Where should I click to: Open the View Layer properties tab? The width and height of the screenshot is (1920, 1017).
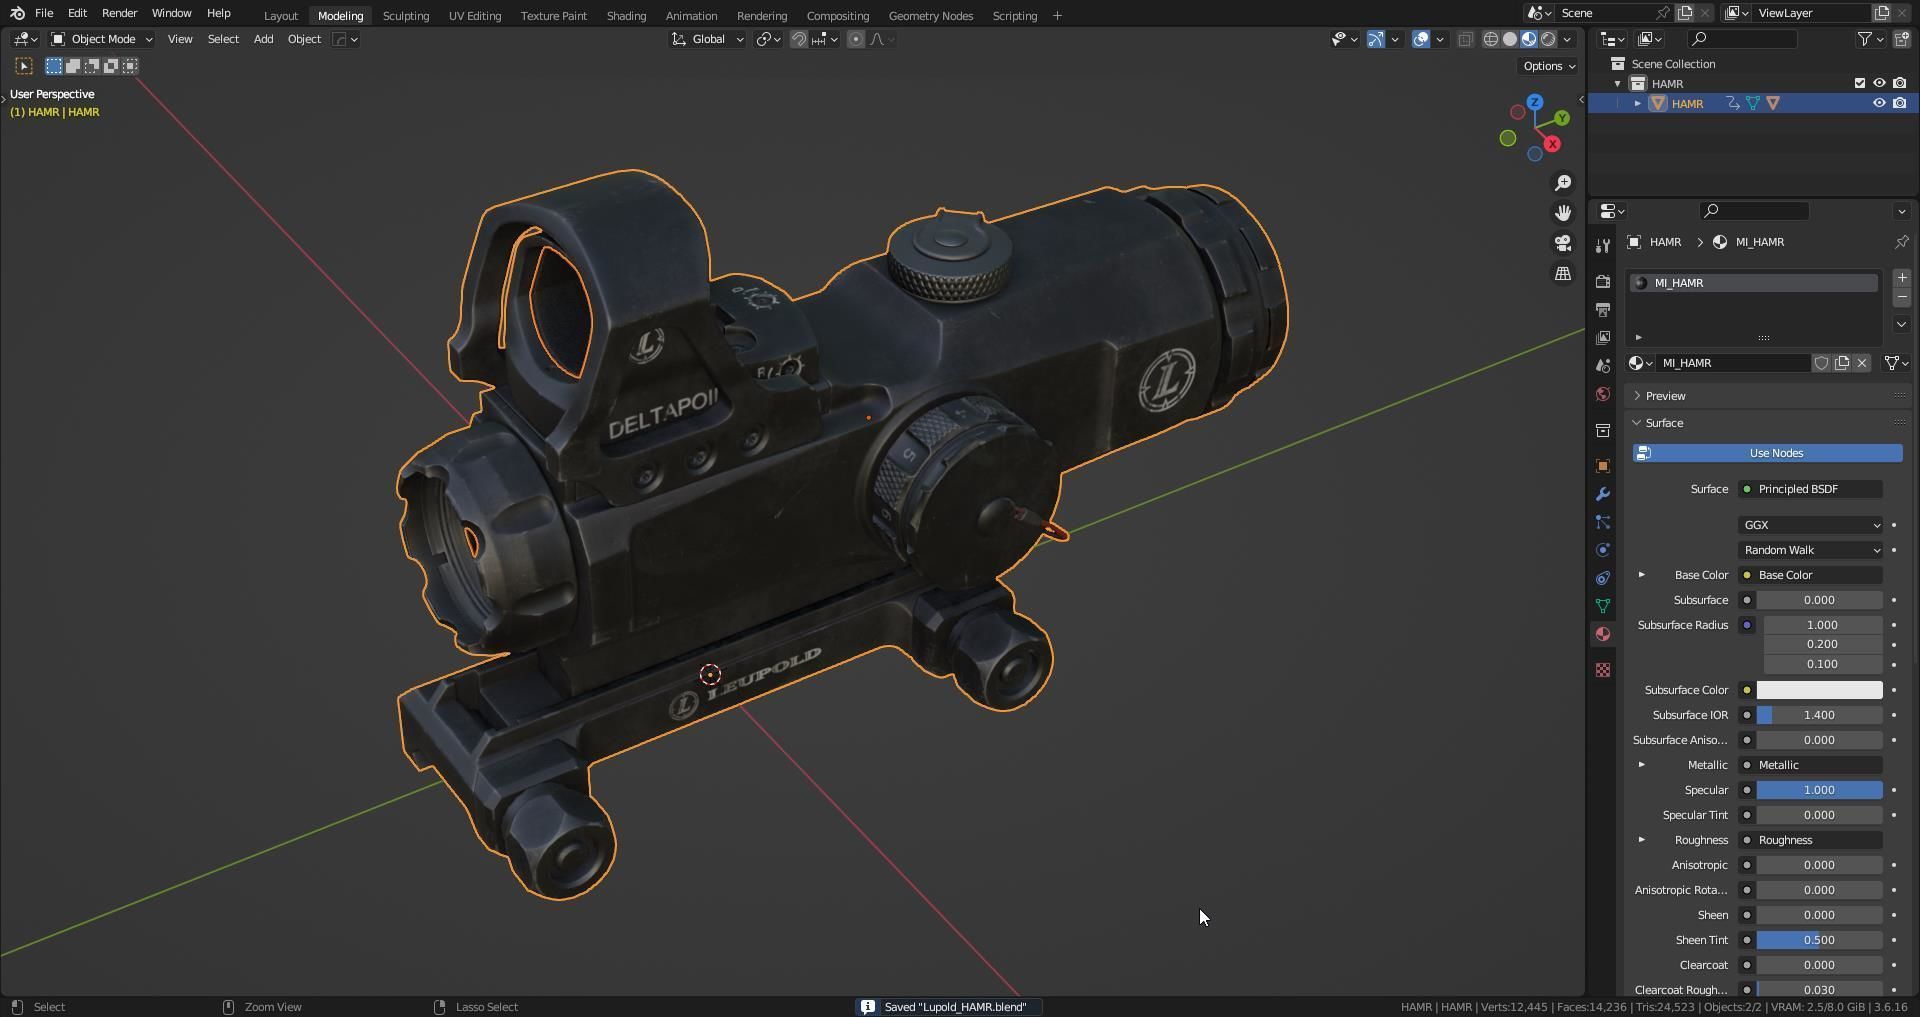[1603, 338]
